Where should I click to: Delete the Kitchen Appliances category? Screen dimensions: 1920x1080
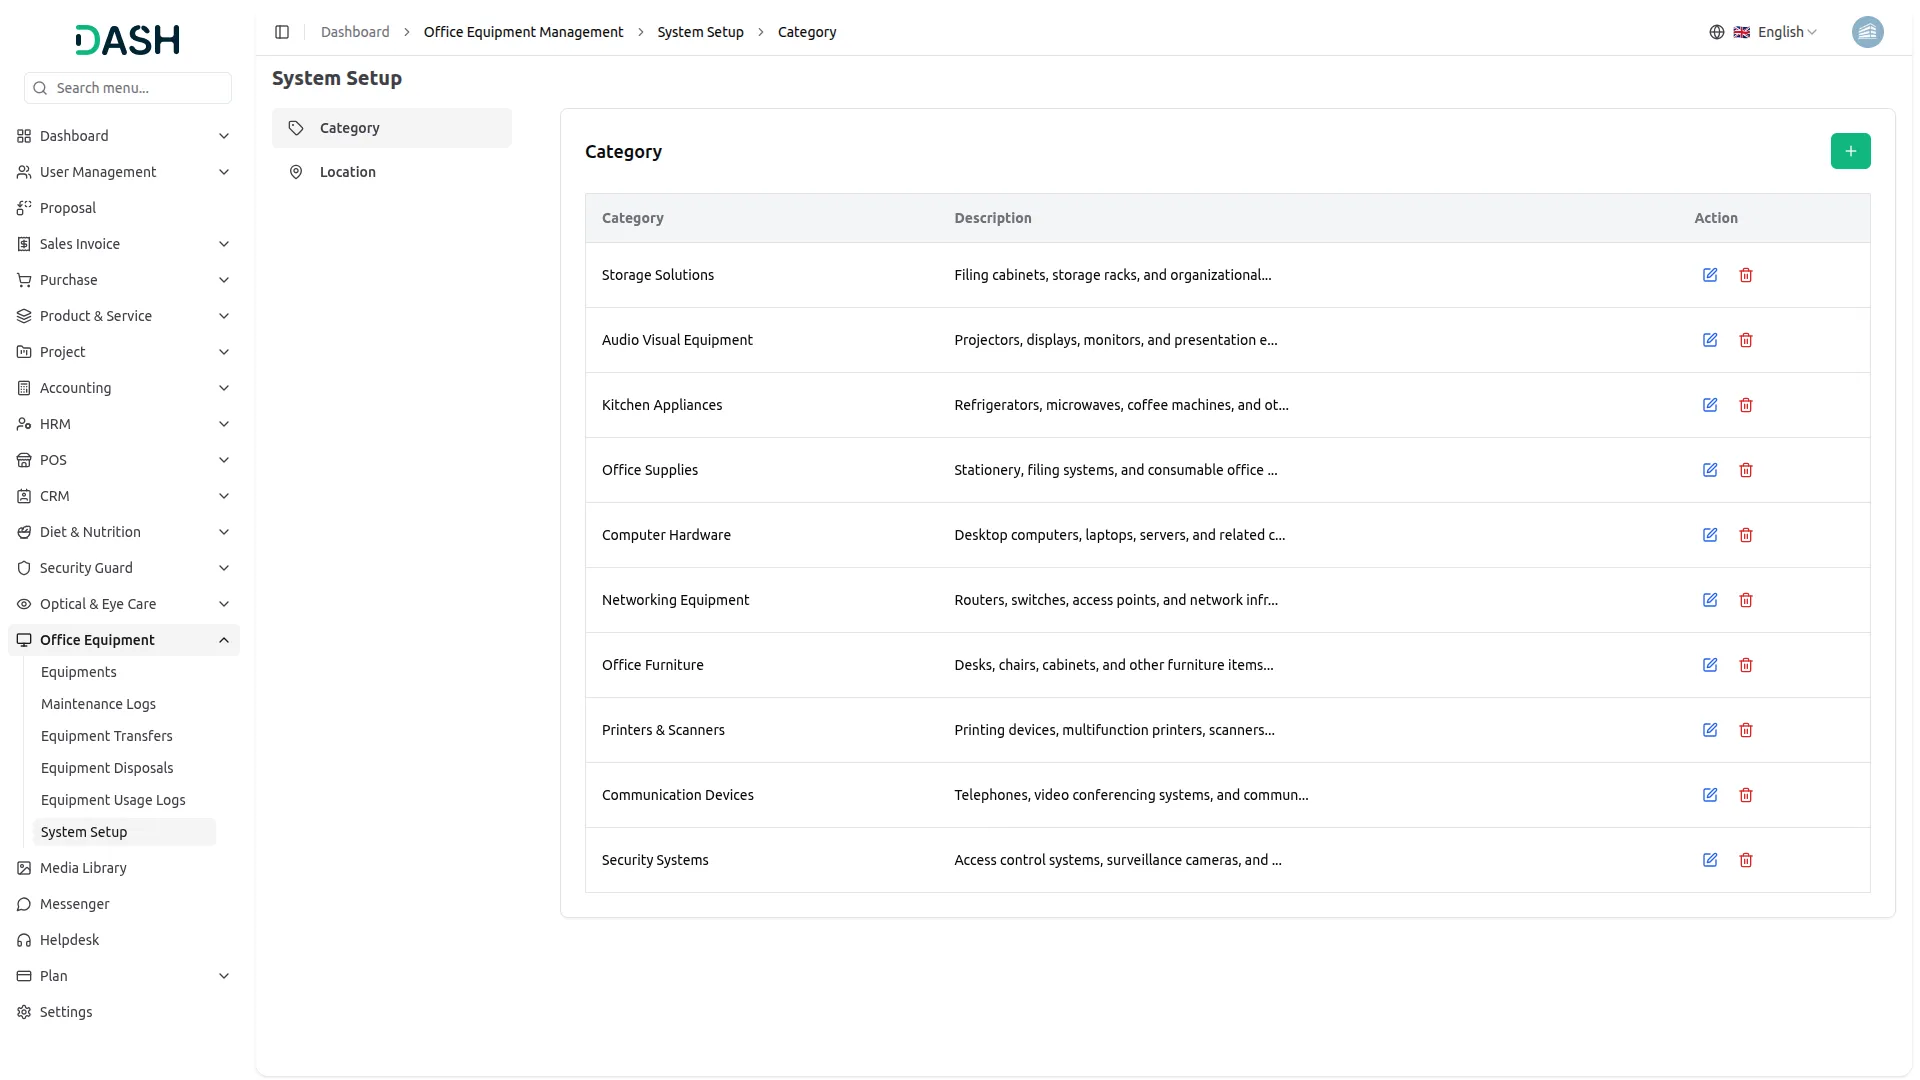1746,405
